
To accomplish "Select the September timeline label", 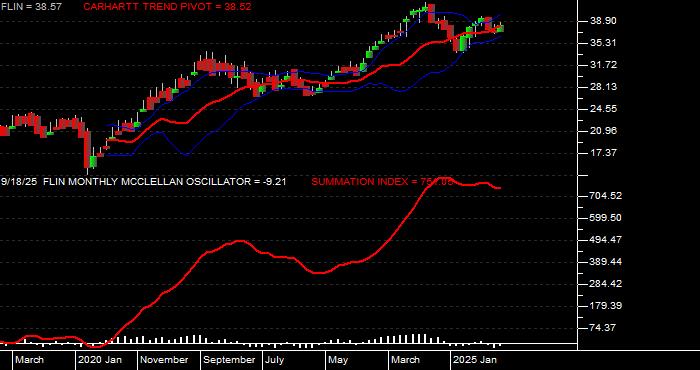I will click(x=229, y=360).
